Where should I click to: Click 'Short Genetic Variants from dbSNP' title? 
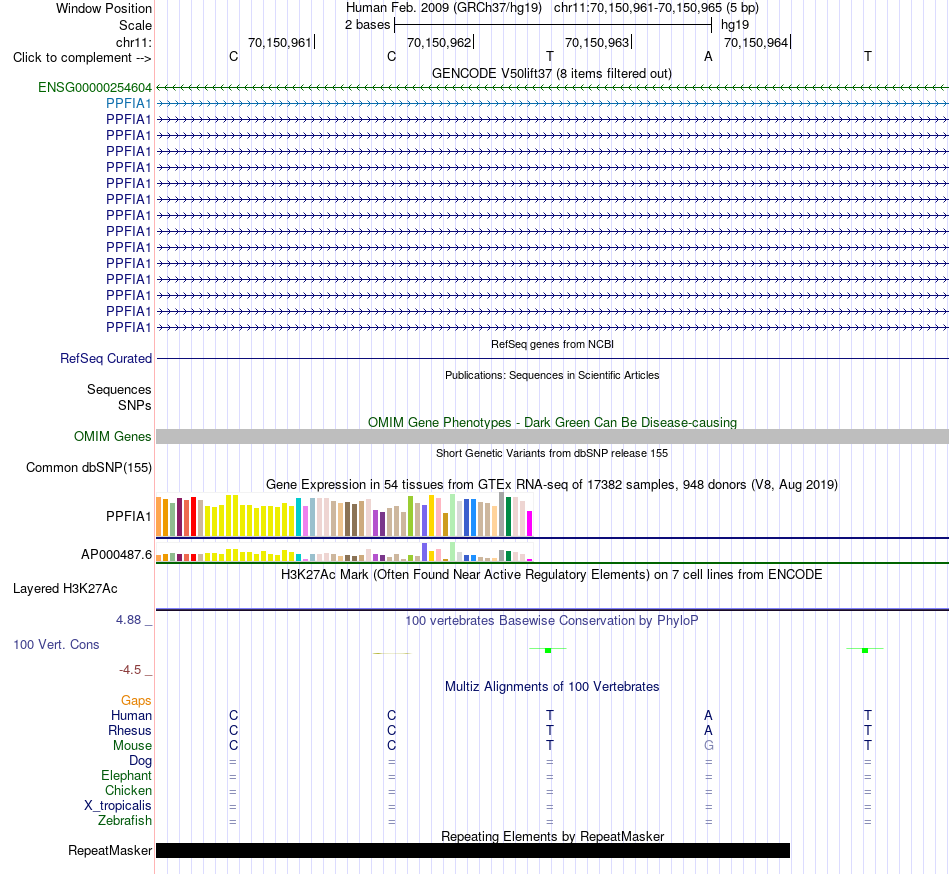coord(552,453)
